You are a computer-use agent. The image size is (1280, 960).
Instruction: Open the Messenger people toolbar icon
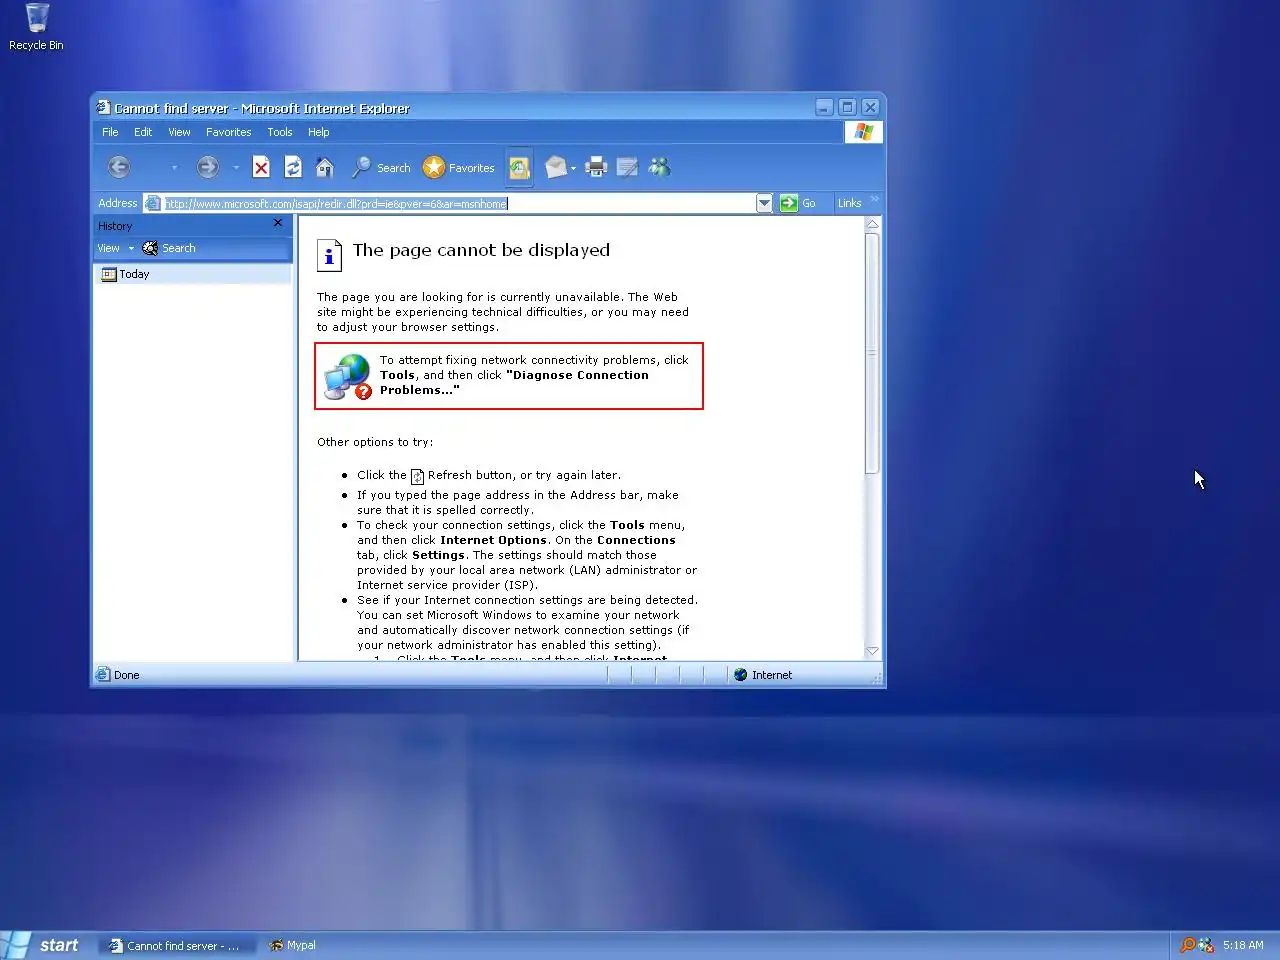pos(659,167)
